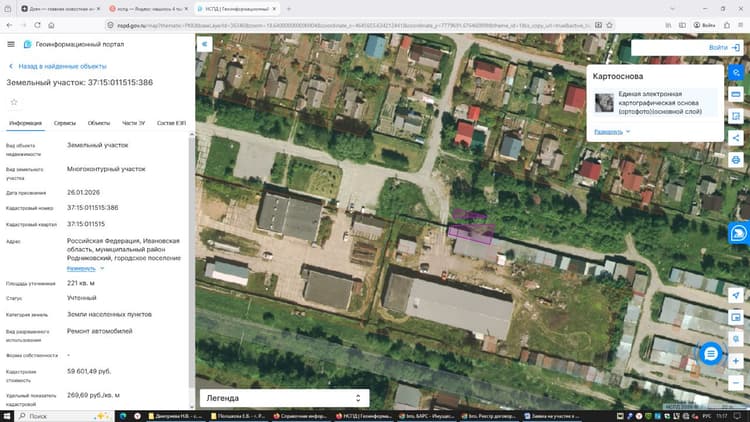Click the map search pin tool
This screenshot has width=750, height=422.
pos(736,339)
